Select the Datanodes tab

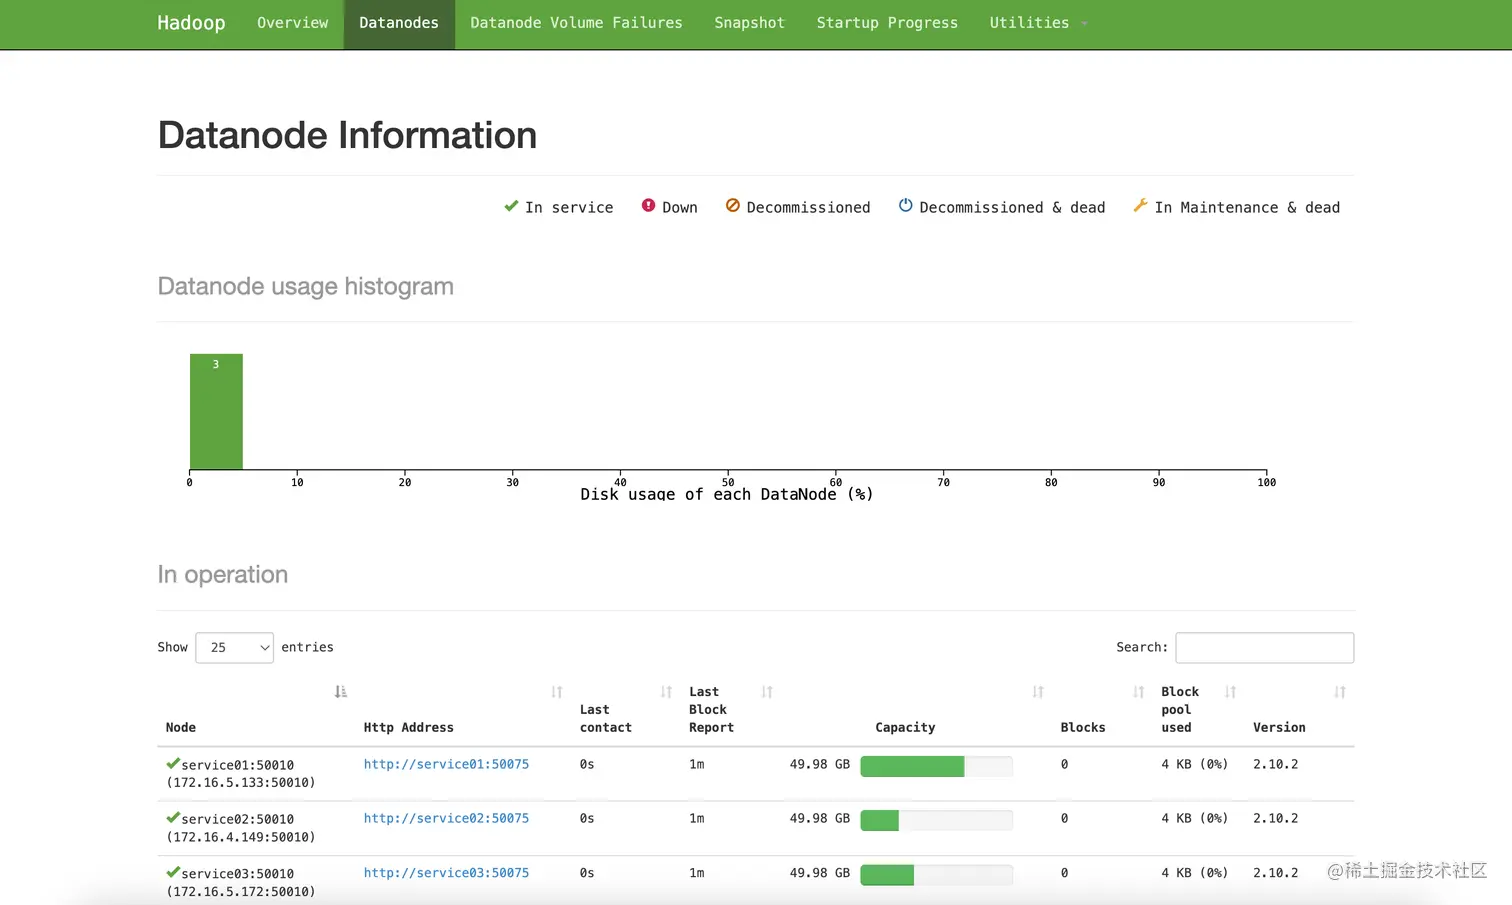399,23
